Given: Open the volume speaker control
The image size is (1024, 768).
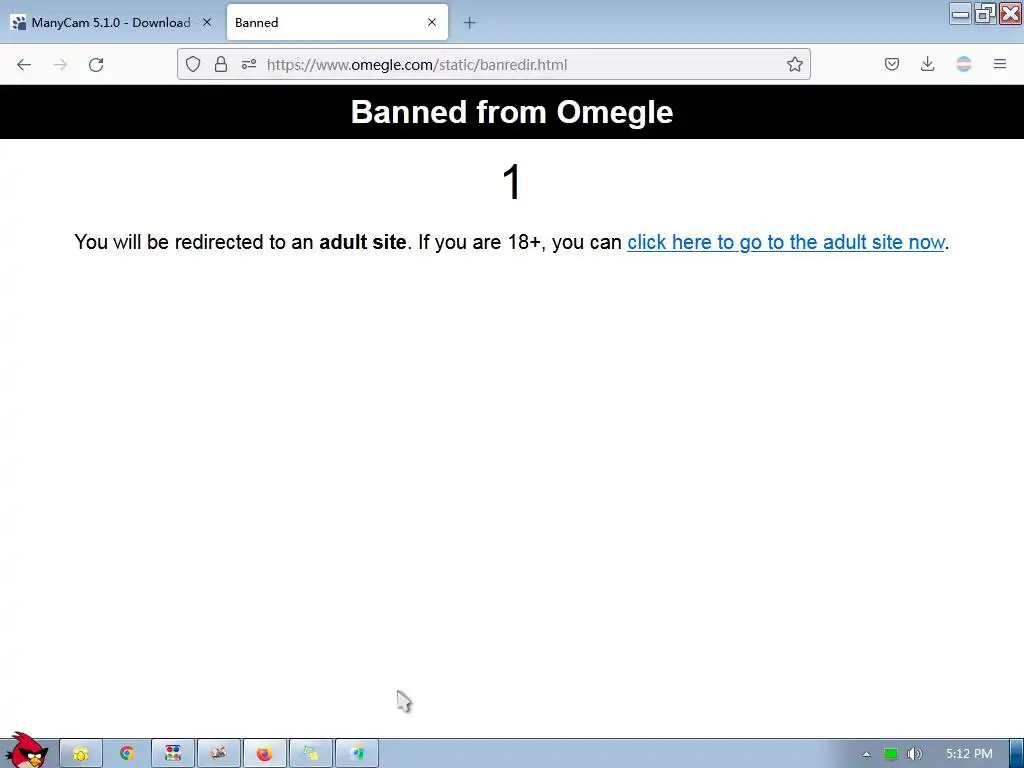Looking at the screenshot, I should tap(915, 754).
